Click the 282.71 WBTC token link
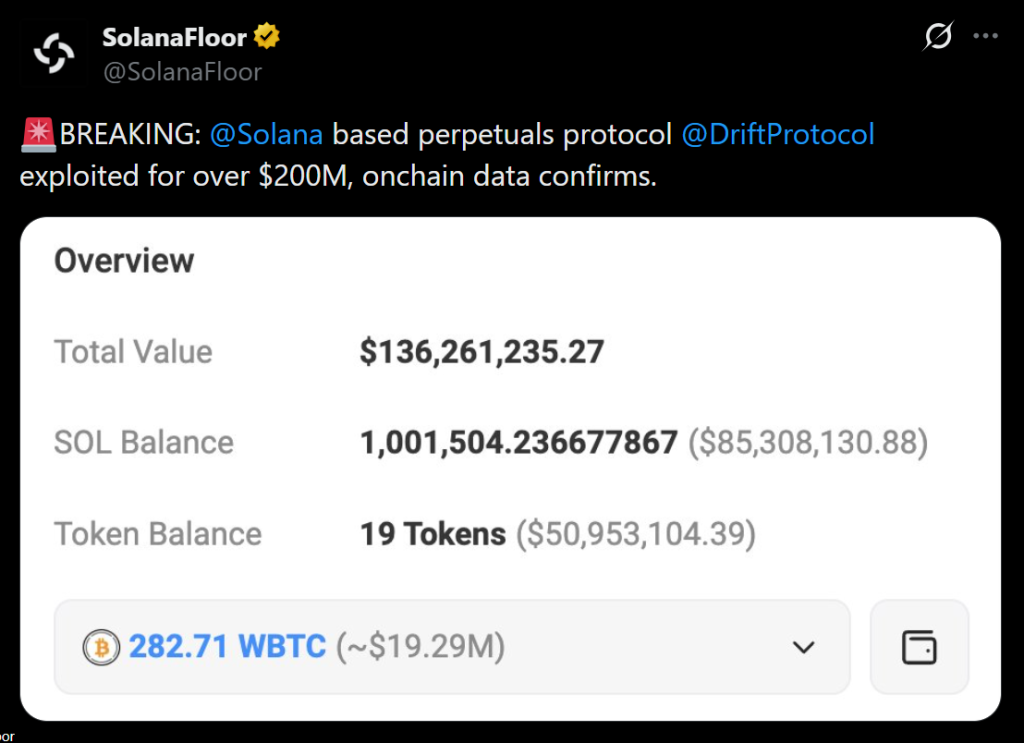The image size is (1024, 743). pos(227,647)
